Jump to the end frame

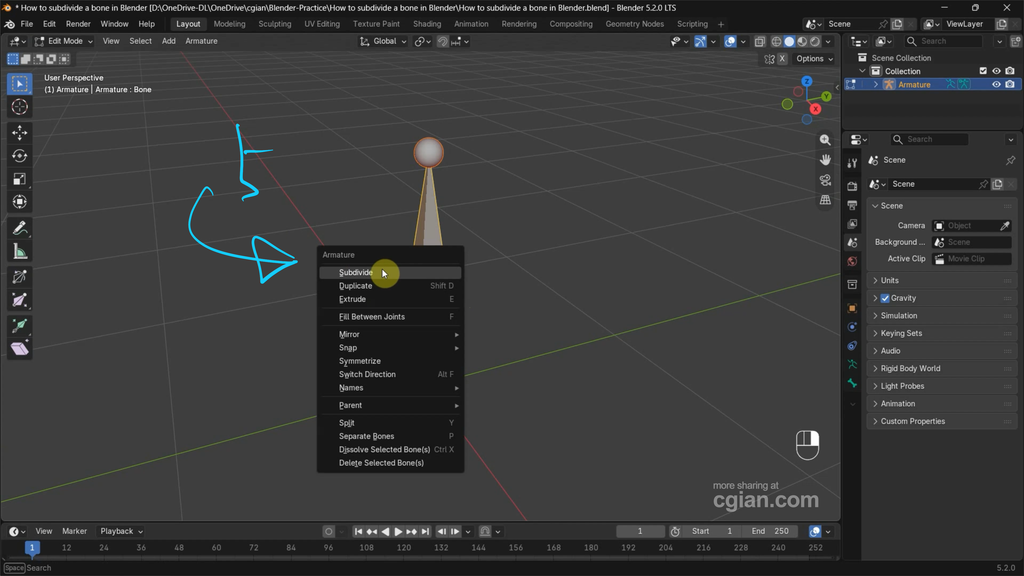click(x=425, y=532)
